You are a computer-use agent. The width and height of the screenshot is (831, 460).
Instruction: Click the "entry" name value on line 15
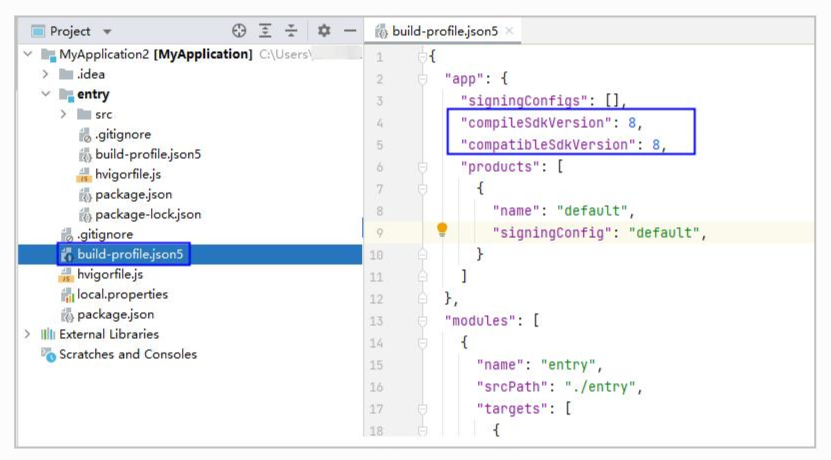pyautogui.click(x=568, y=365)
